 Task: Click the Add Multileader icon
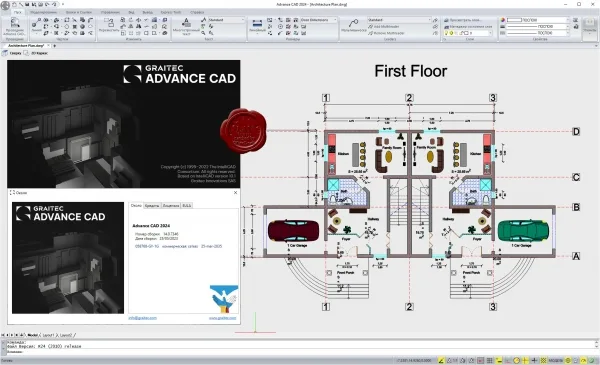pos(370,26)
